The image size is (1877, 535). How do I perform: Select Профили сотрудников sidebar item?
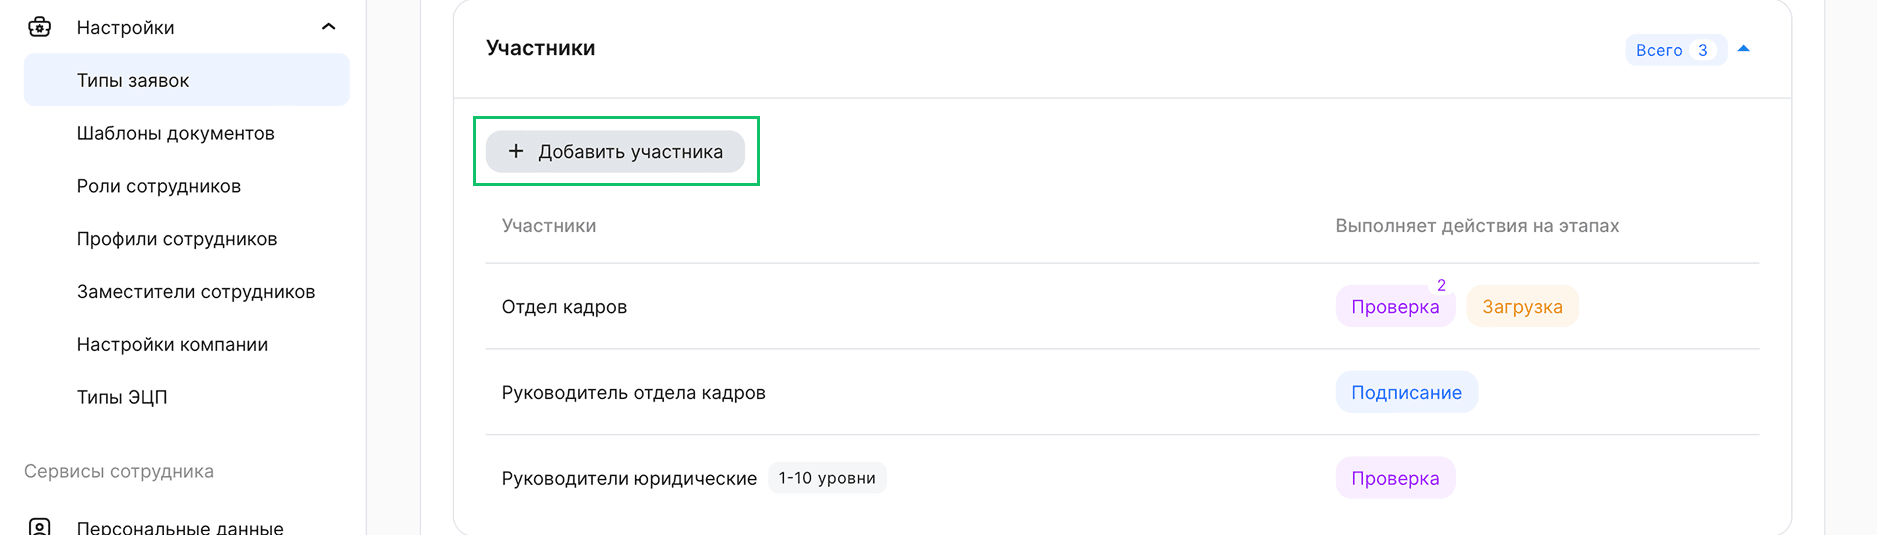point(176,239)
